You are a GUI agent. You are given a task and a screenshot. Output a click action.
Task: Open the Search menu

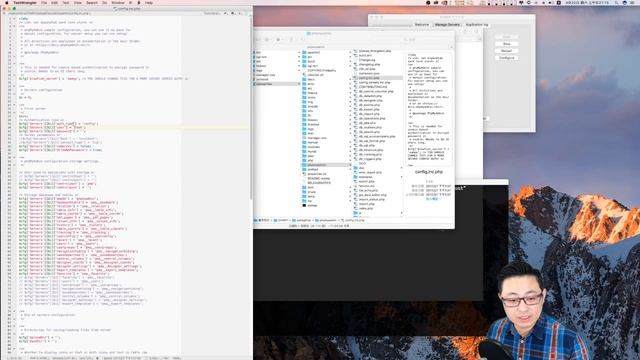pos(92,2)
